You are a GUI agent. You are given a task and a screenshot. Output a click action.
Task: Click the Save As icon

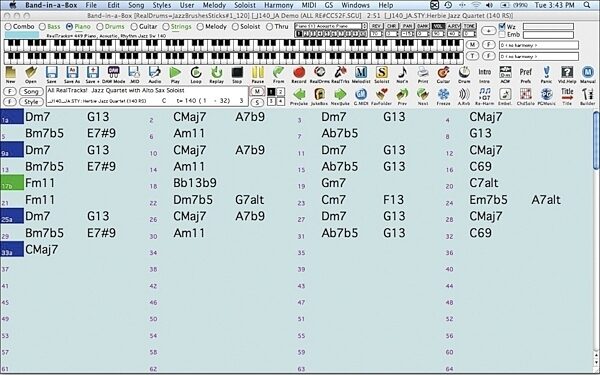(x=72, y=74)
